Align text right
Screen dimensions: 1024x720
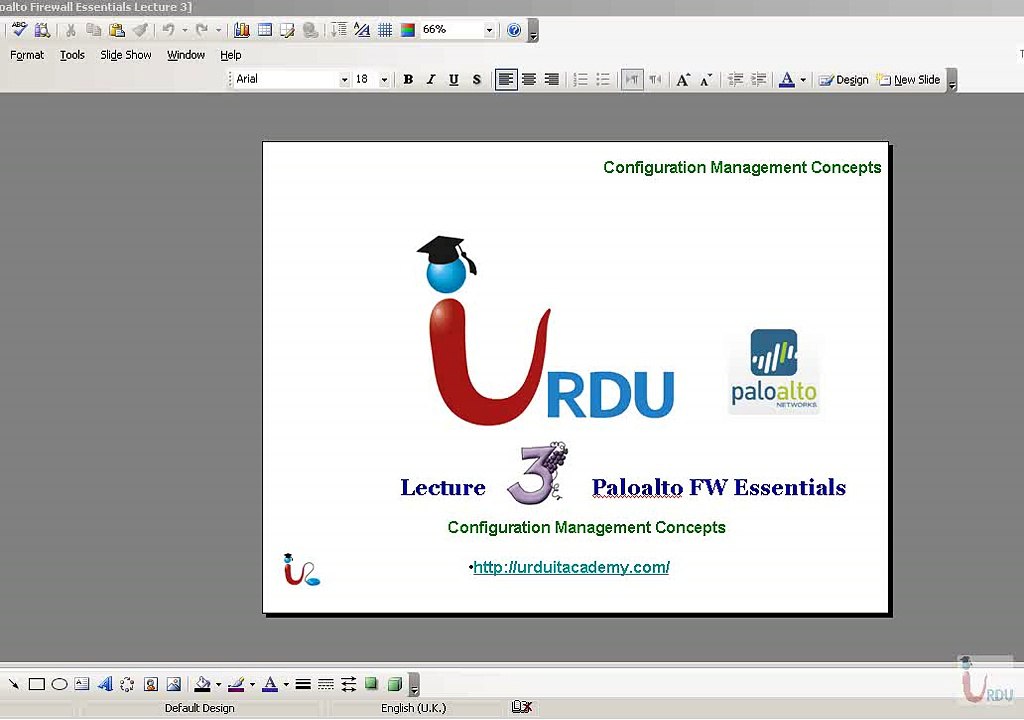click(x=552, y=80)
